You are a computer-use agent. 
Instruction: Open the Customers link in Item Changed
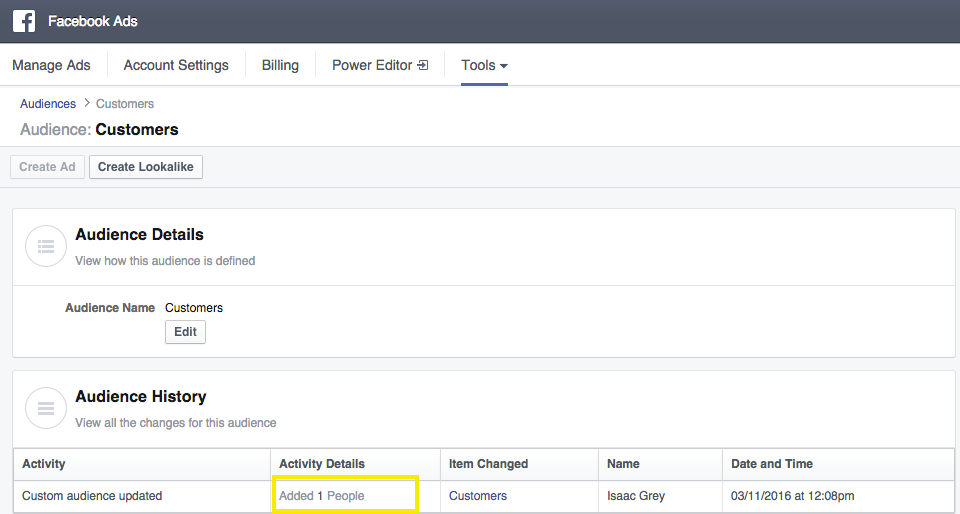478,496
